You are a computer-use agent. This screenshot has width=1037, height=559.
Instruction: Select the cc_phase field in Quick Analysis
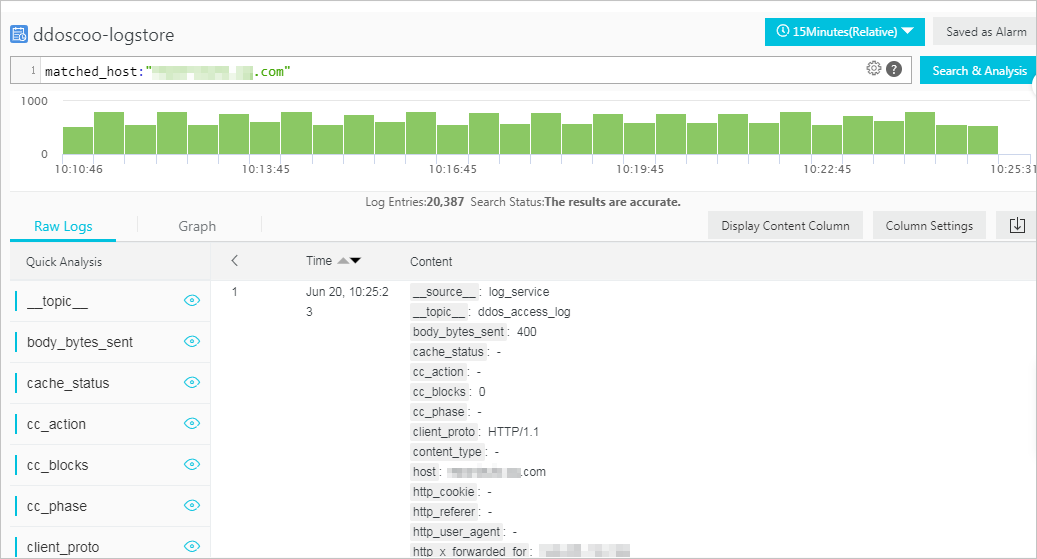tap(56, 507)
